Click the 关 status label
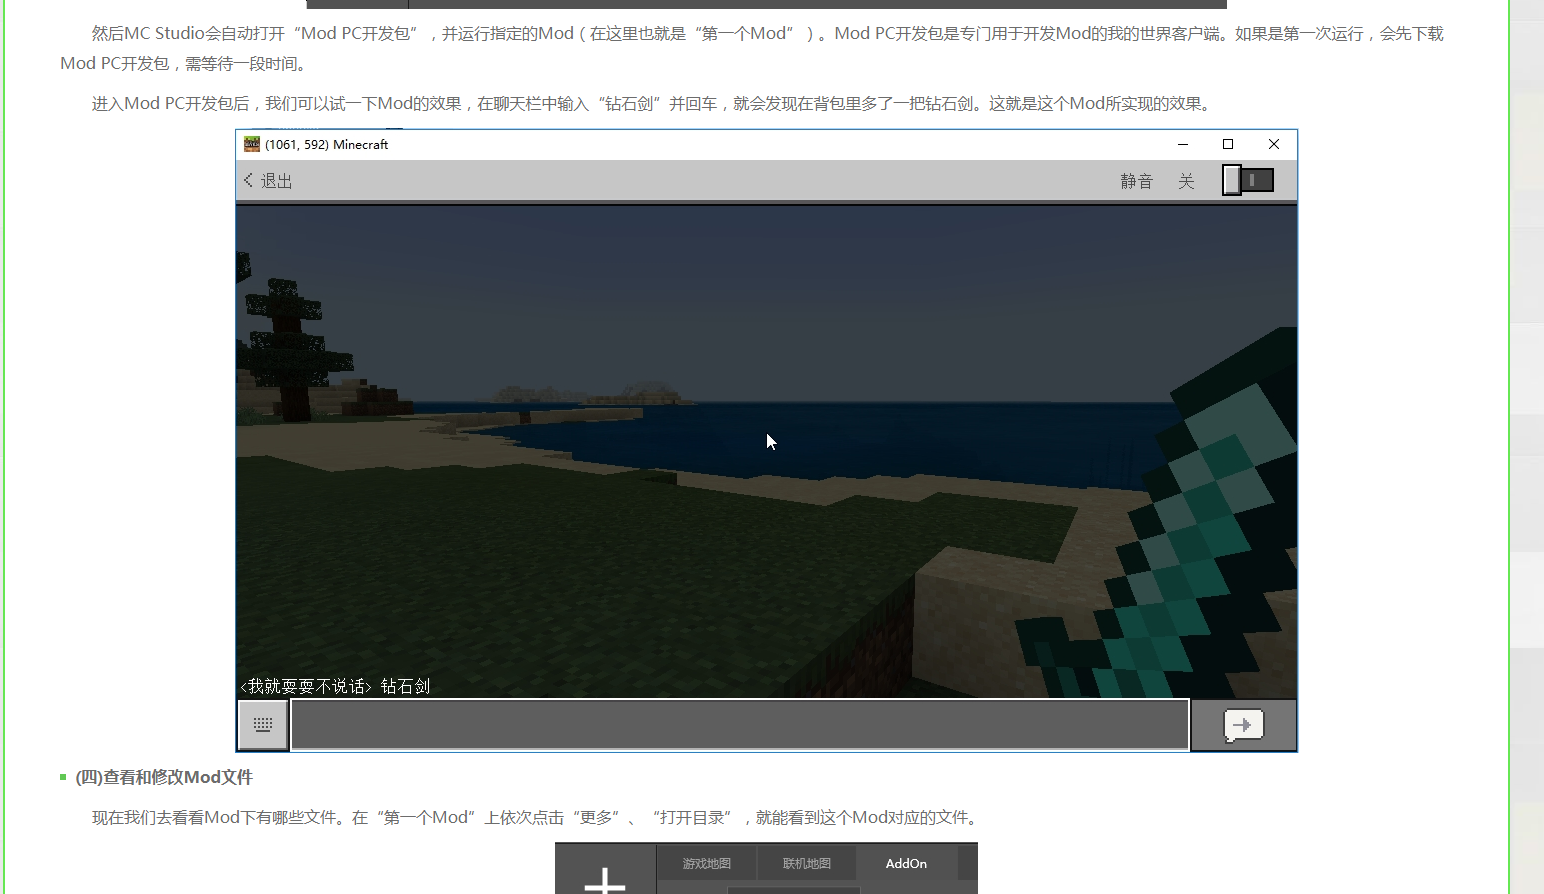 point(1186,181)
